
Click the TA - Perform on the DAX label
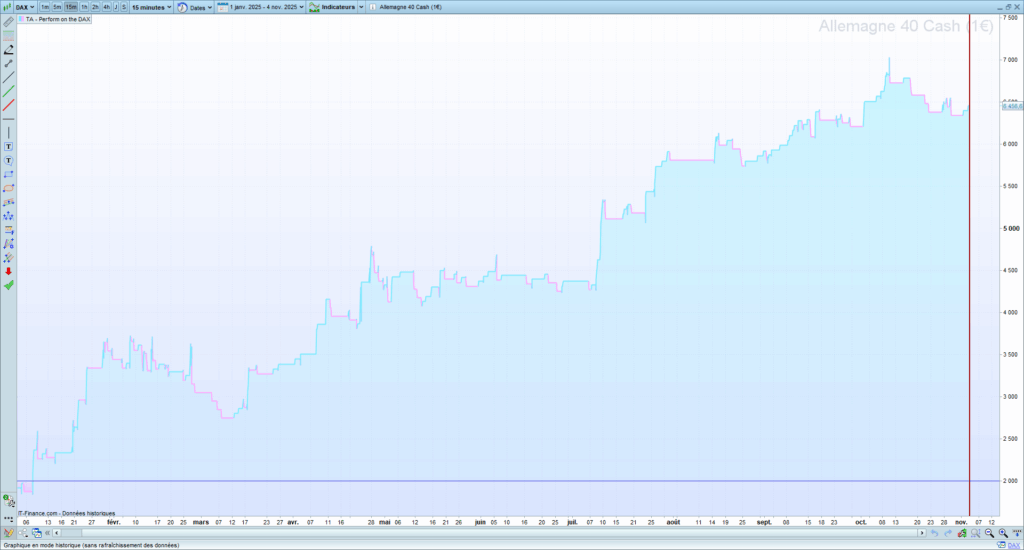tap(55, 20)
